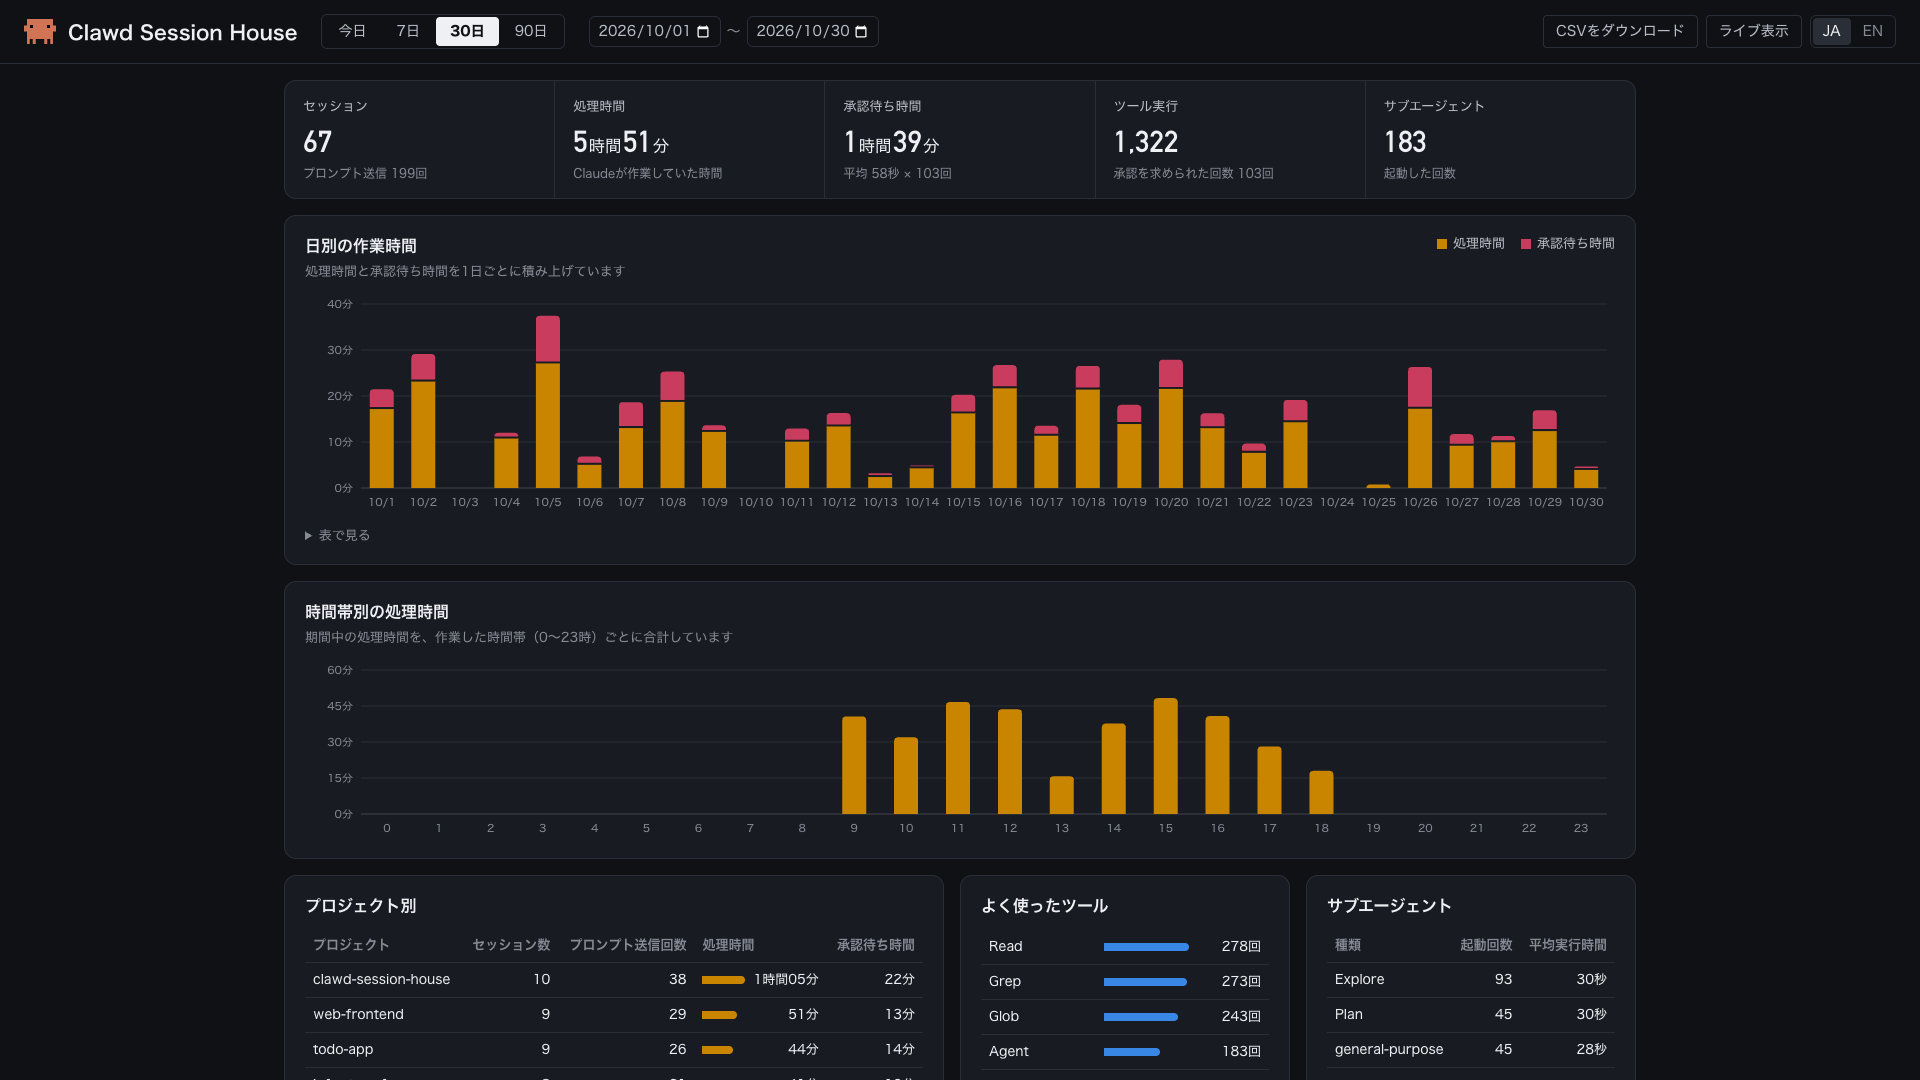Switch language to EN
This screenshot has height=1080, width=1920.
point(1872,31)
